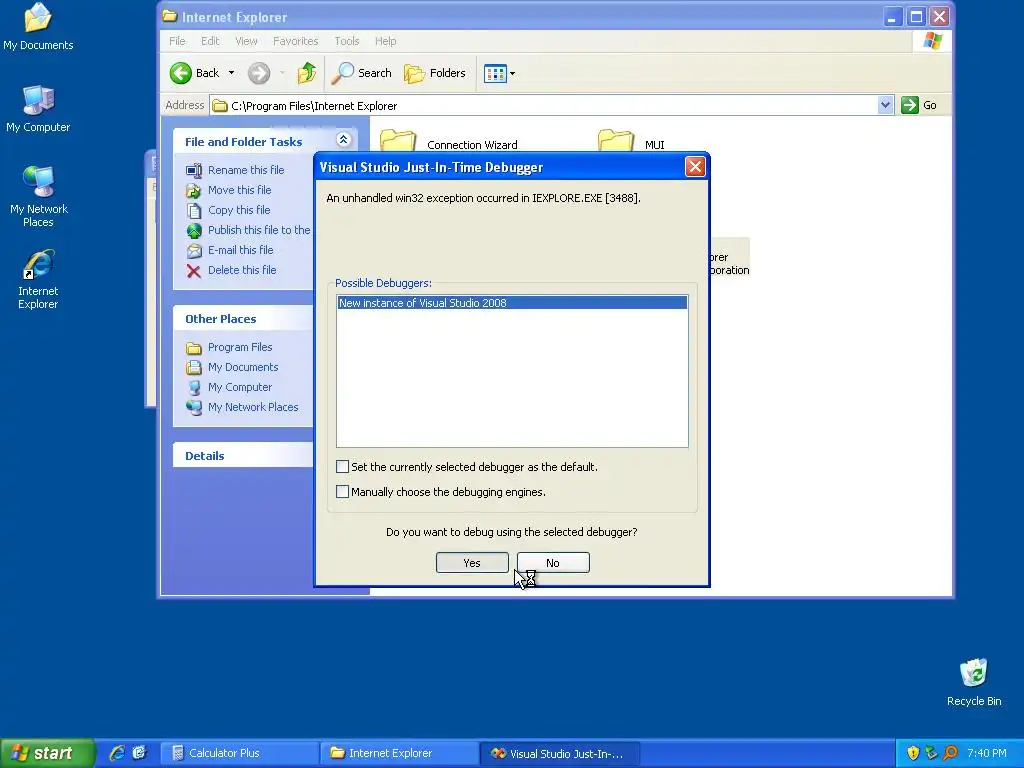Click the green Go arrow button
This screenshot has height=768, width=1024.
coord(910,105)
